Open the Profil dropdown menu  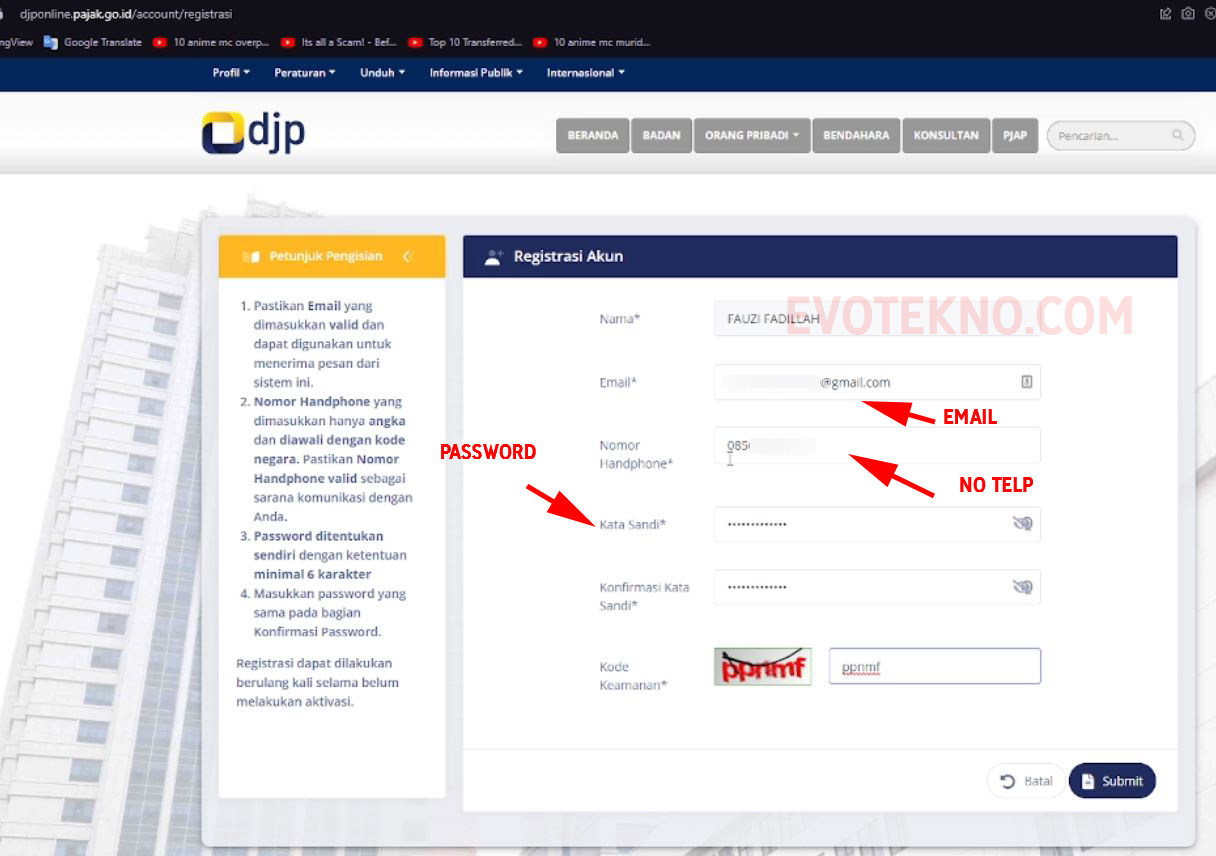[x=231, y=73]
